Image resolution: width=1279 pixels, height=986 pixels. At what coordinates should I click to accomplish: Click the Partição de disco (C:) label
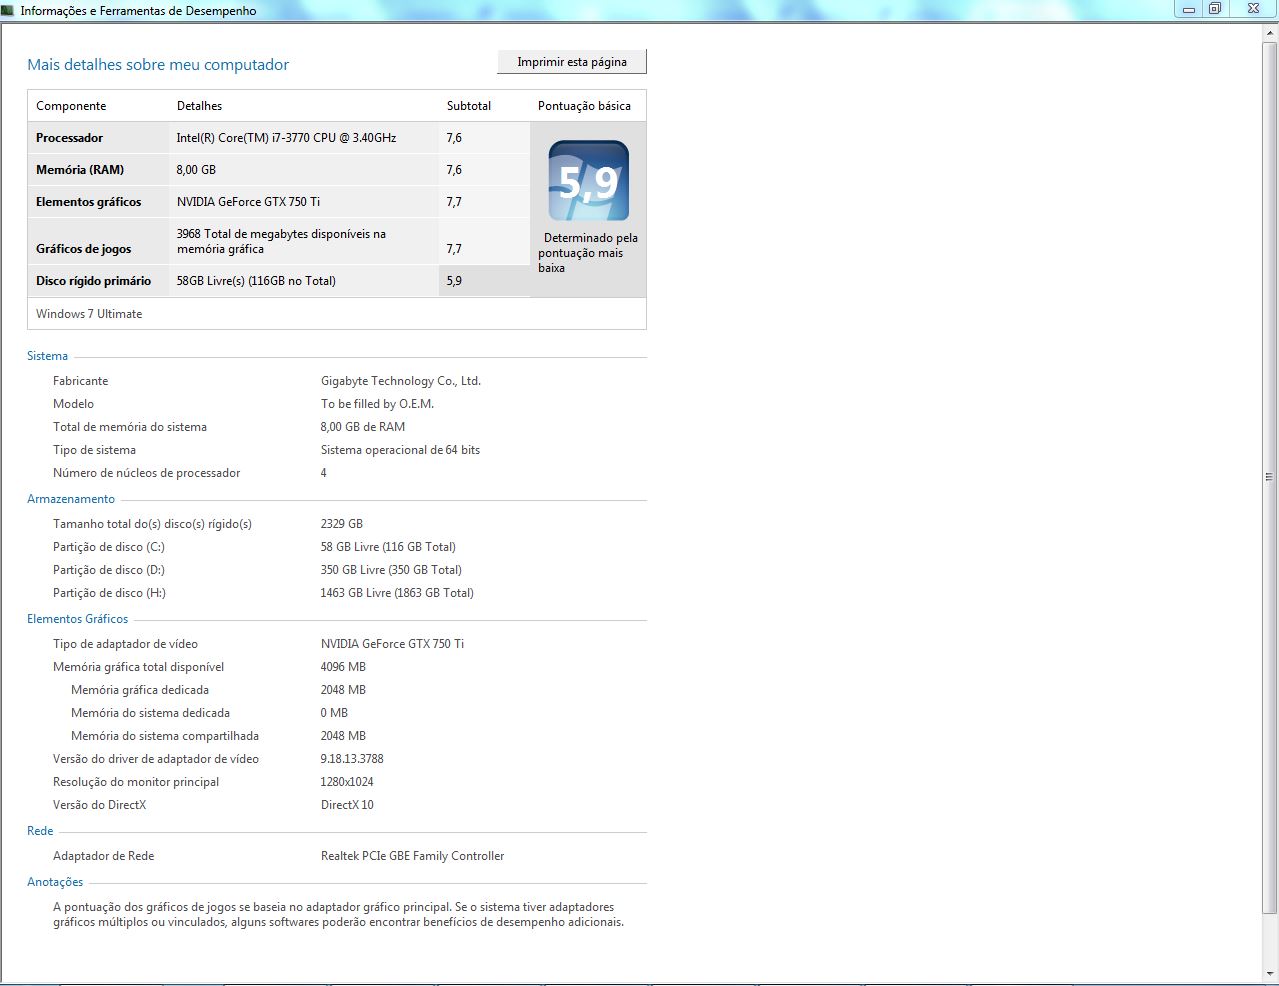[109, 547]
